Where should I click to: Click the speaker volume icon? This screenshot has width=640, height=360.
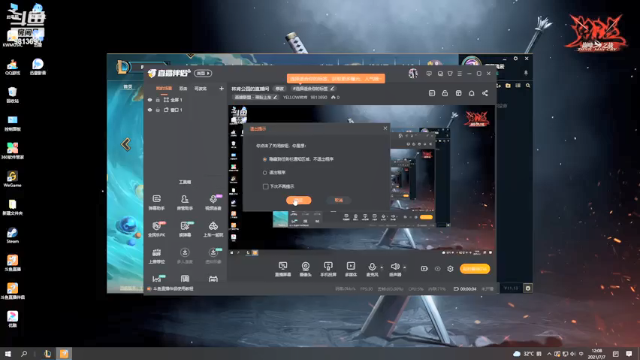pyautogui.click(x=395, y=269)
